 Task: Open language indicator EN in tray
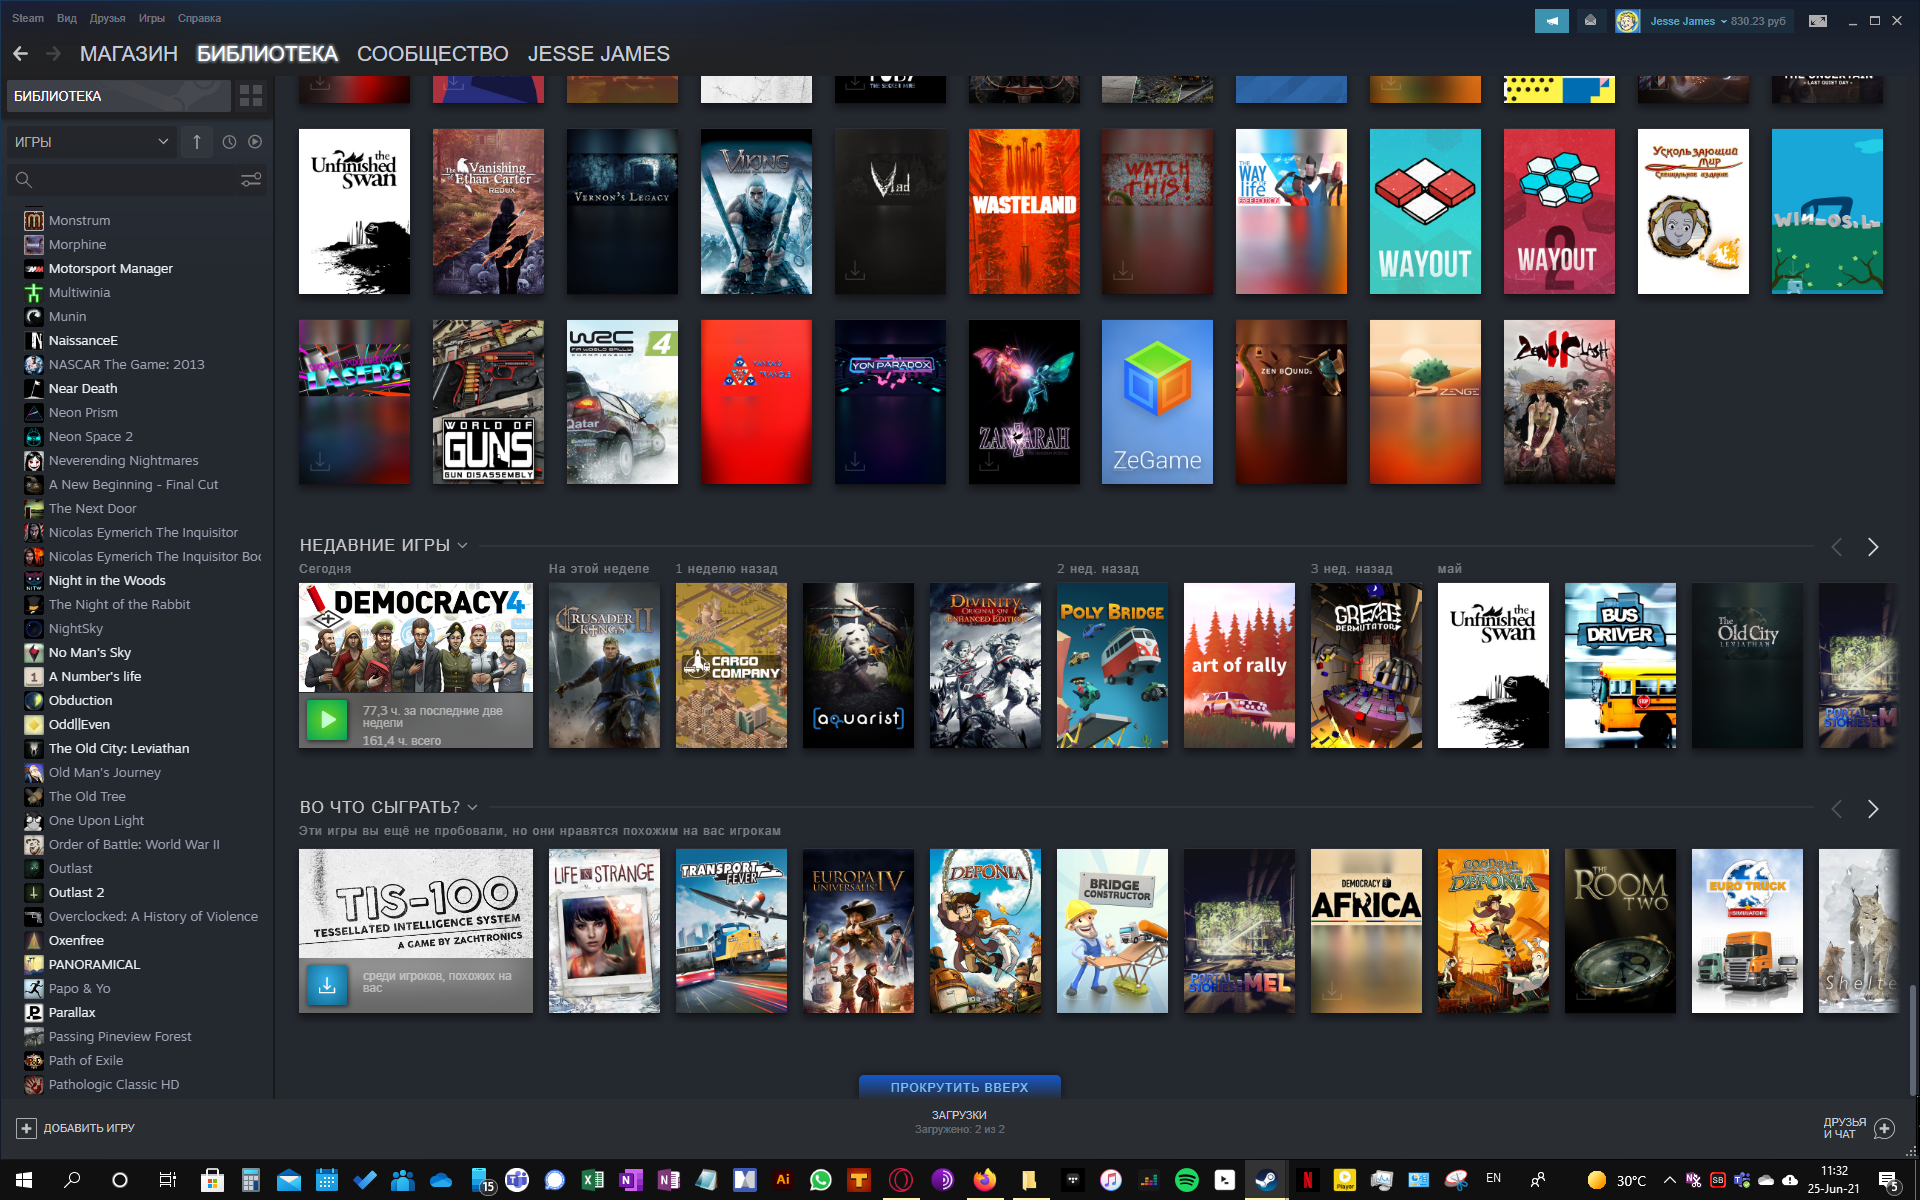[x=1493, y=1179]
